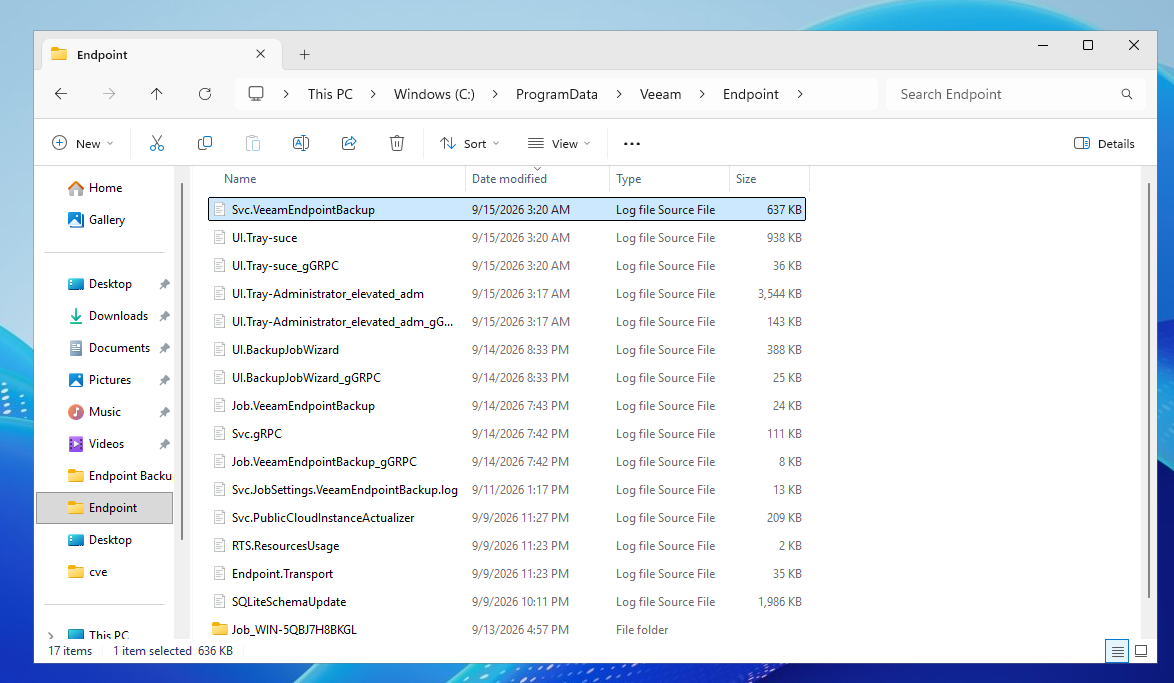Screen dimensions: 1174x683
Task: Click the file list vertical scrollbar
Action: pyautogui.click(x=1149, y=389)
